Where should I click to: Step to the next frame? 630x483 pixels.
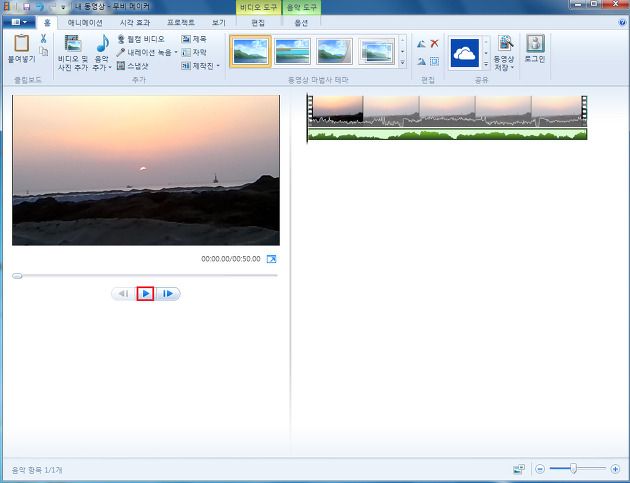(168, 294)
